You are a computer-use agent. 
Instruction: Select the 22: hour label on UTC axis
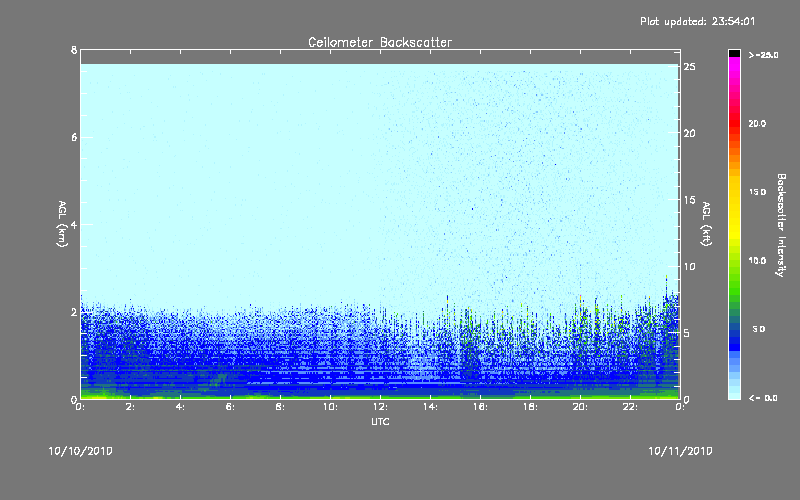point(631,407)
